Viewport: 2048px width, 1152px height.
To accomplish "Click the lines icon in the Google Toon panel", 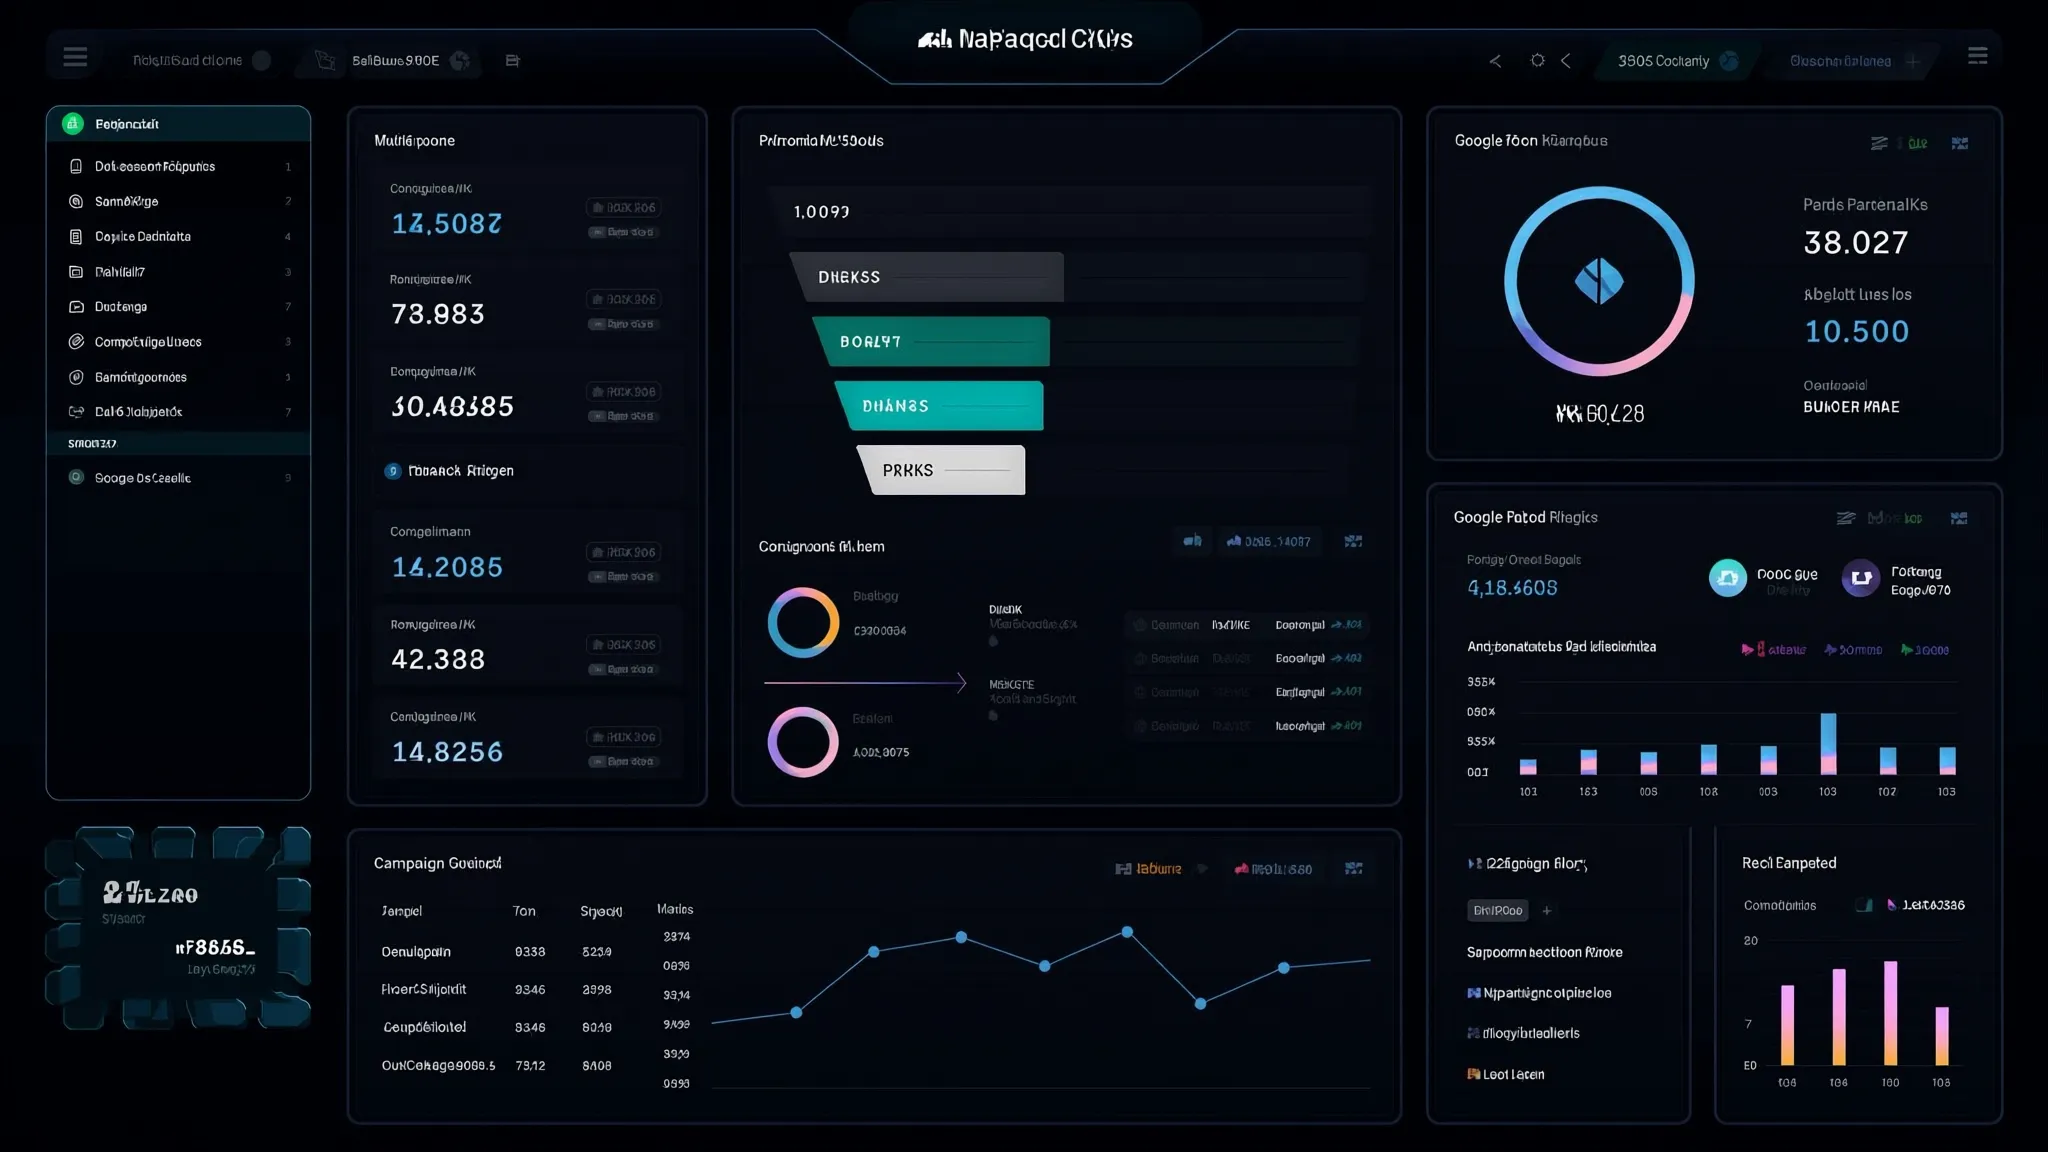I will pyautogui.click(x=1879, y=143).
